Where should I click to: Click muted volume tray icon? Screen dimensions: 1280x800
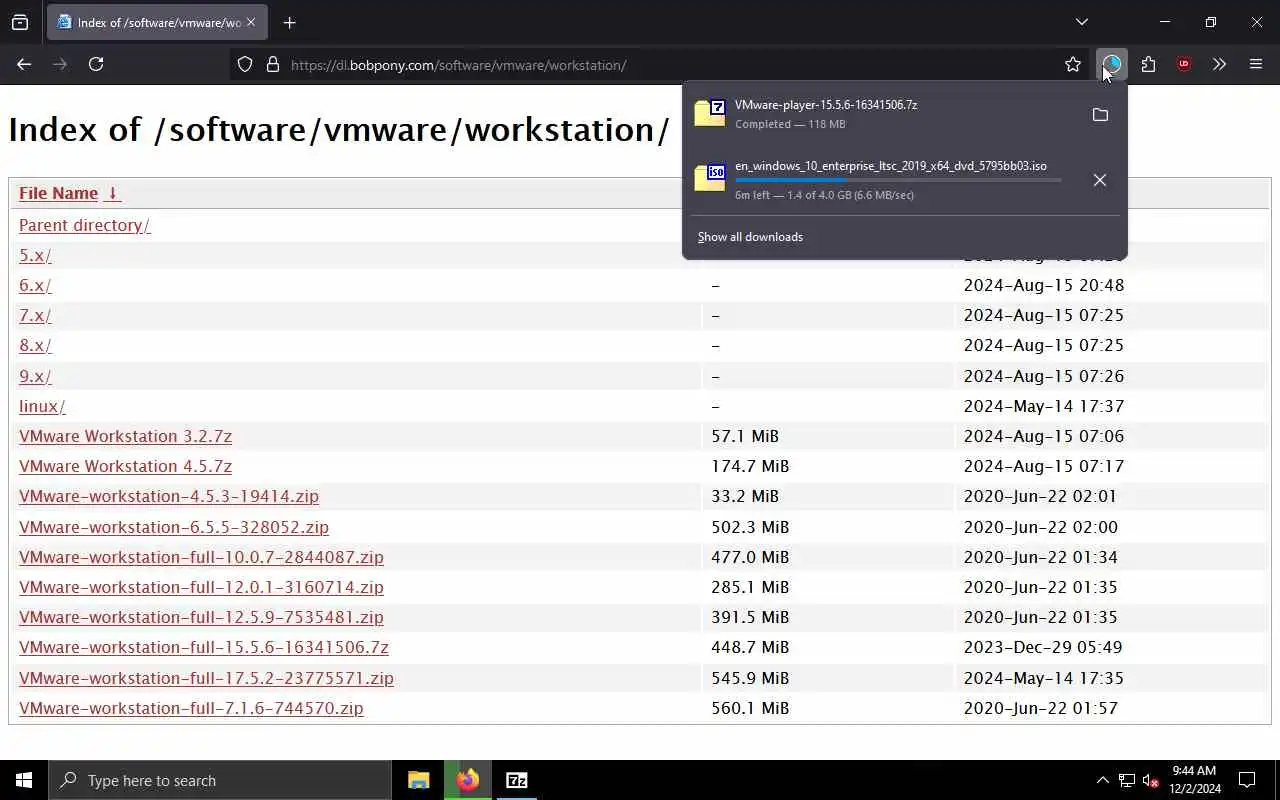click(x=1150, y=780)
